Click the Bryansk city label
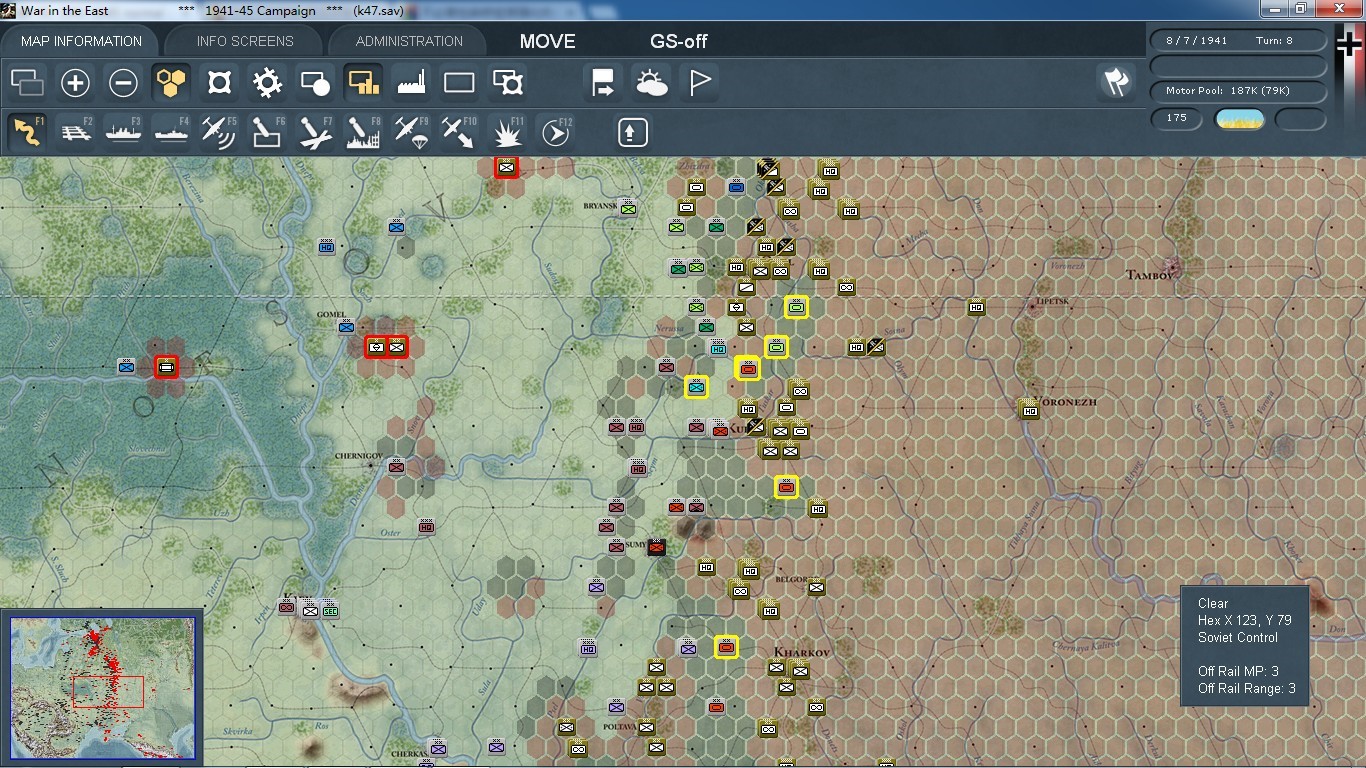The height and width of the screenshot is (768, 1366). pyautogui.click(x=601, y=207)
